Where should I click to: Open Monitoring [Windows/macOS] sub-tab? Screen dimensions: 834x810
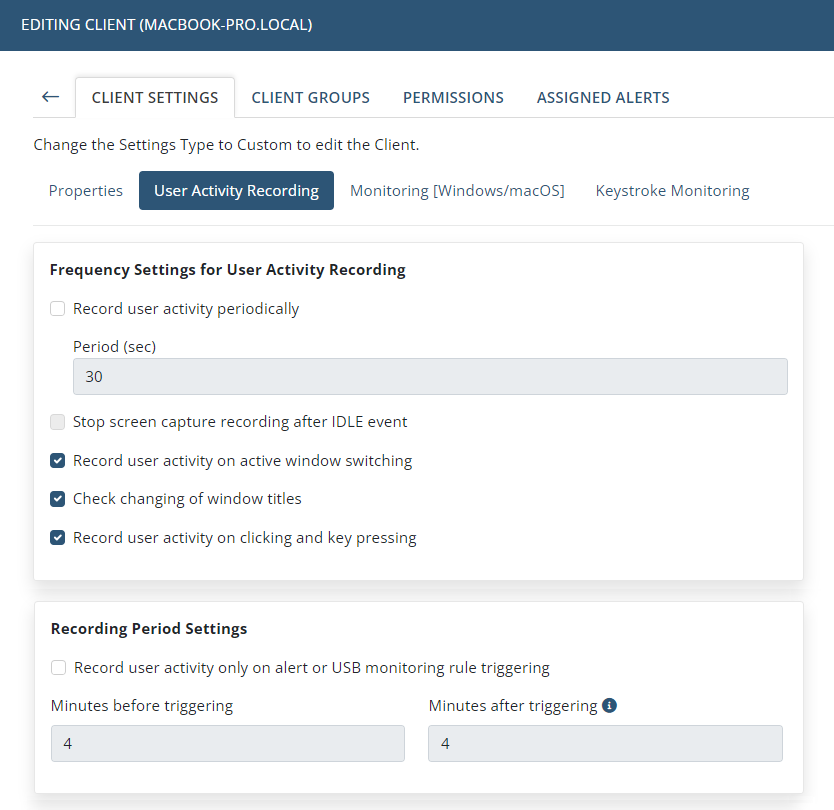pos(457,190)
